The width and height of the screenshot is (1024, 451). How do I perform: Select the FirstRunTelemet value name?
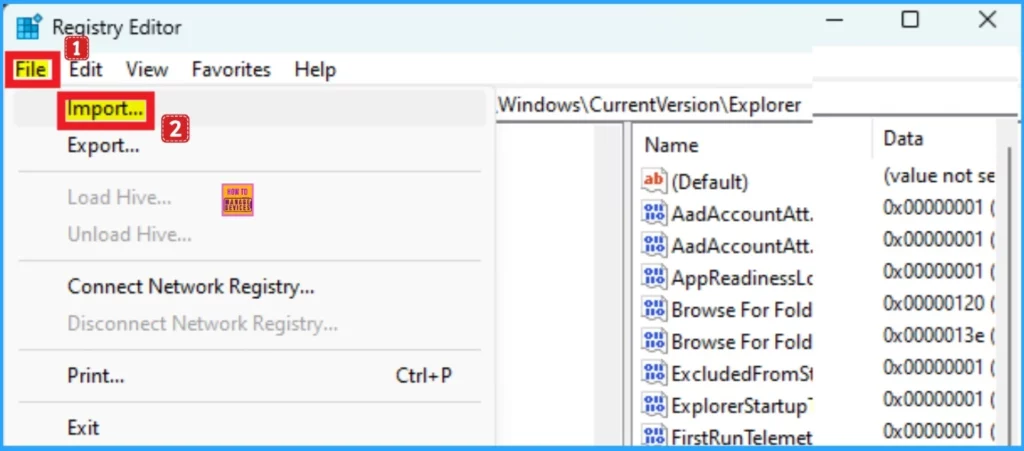click(x=741, y=437)
